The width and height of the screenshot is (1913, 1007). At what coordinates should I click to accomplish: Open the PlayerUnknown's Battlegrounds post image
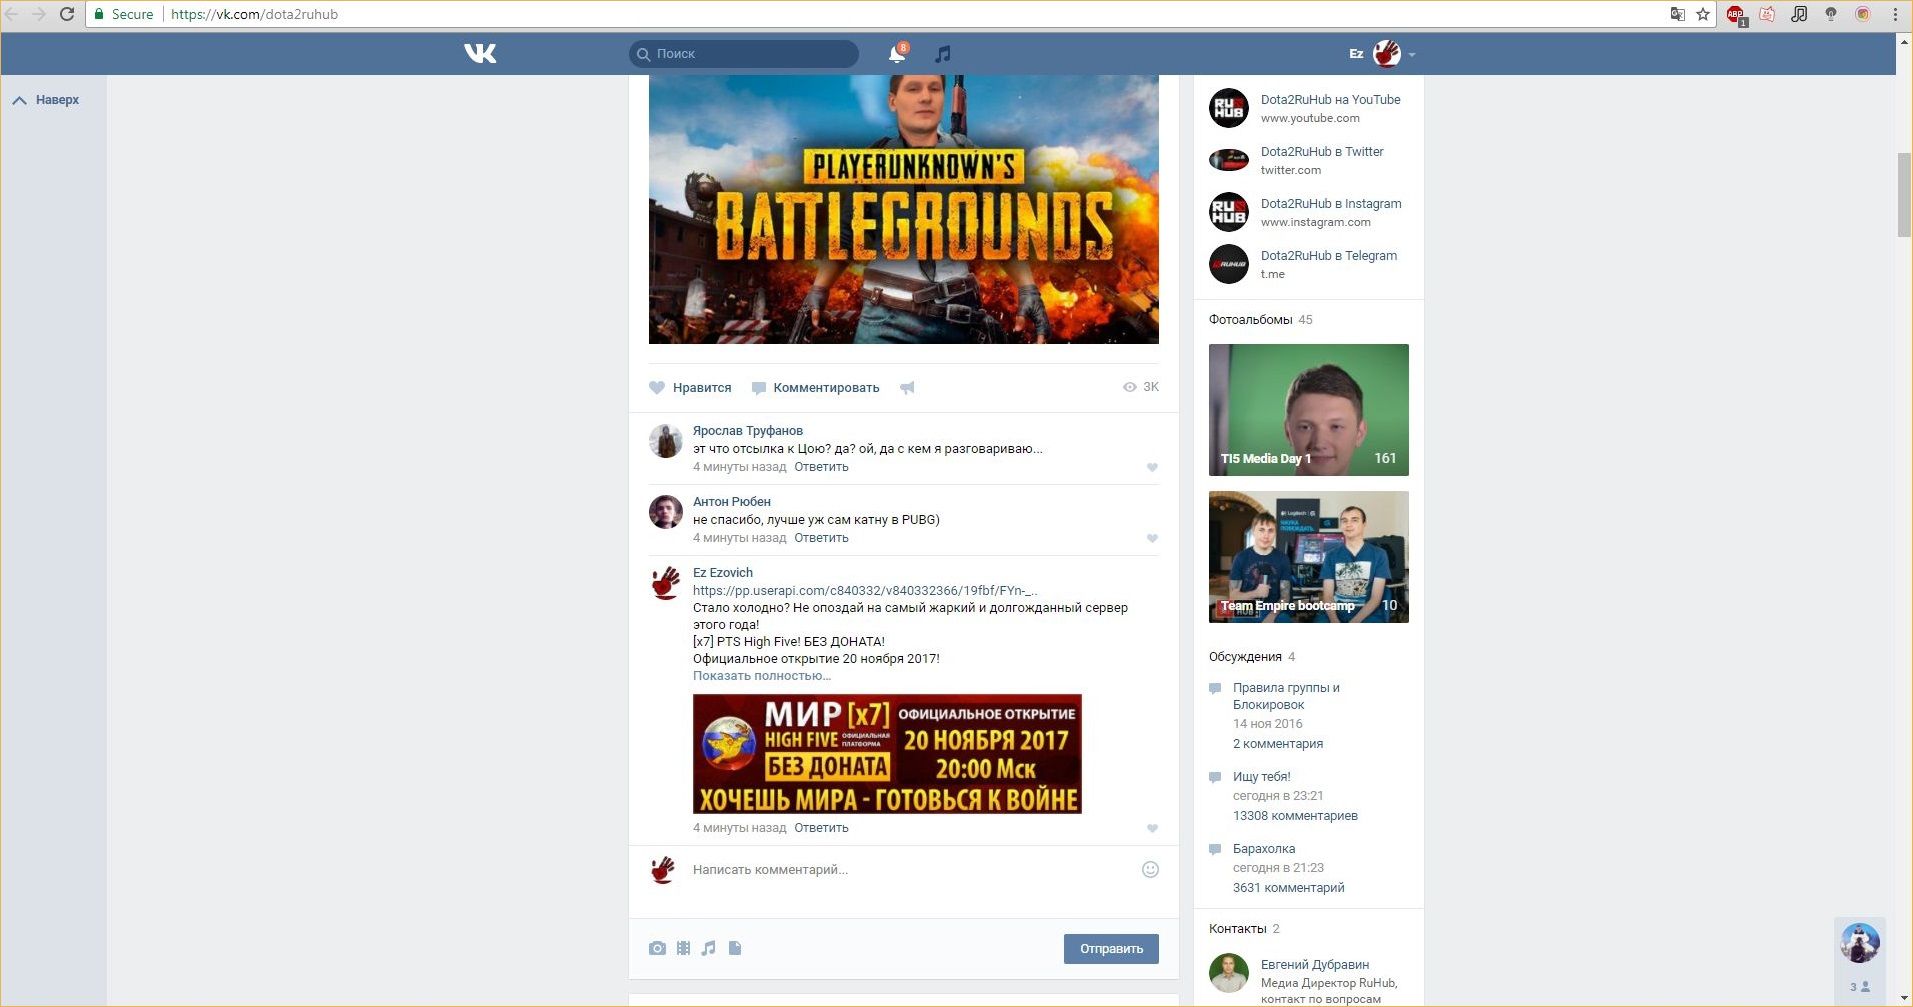[x=904, y=210]
